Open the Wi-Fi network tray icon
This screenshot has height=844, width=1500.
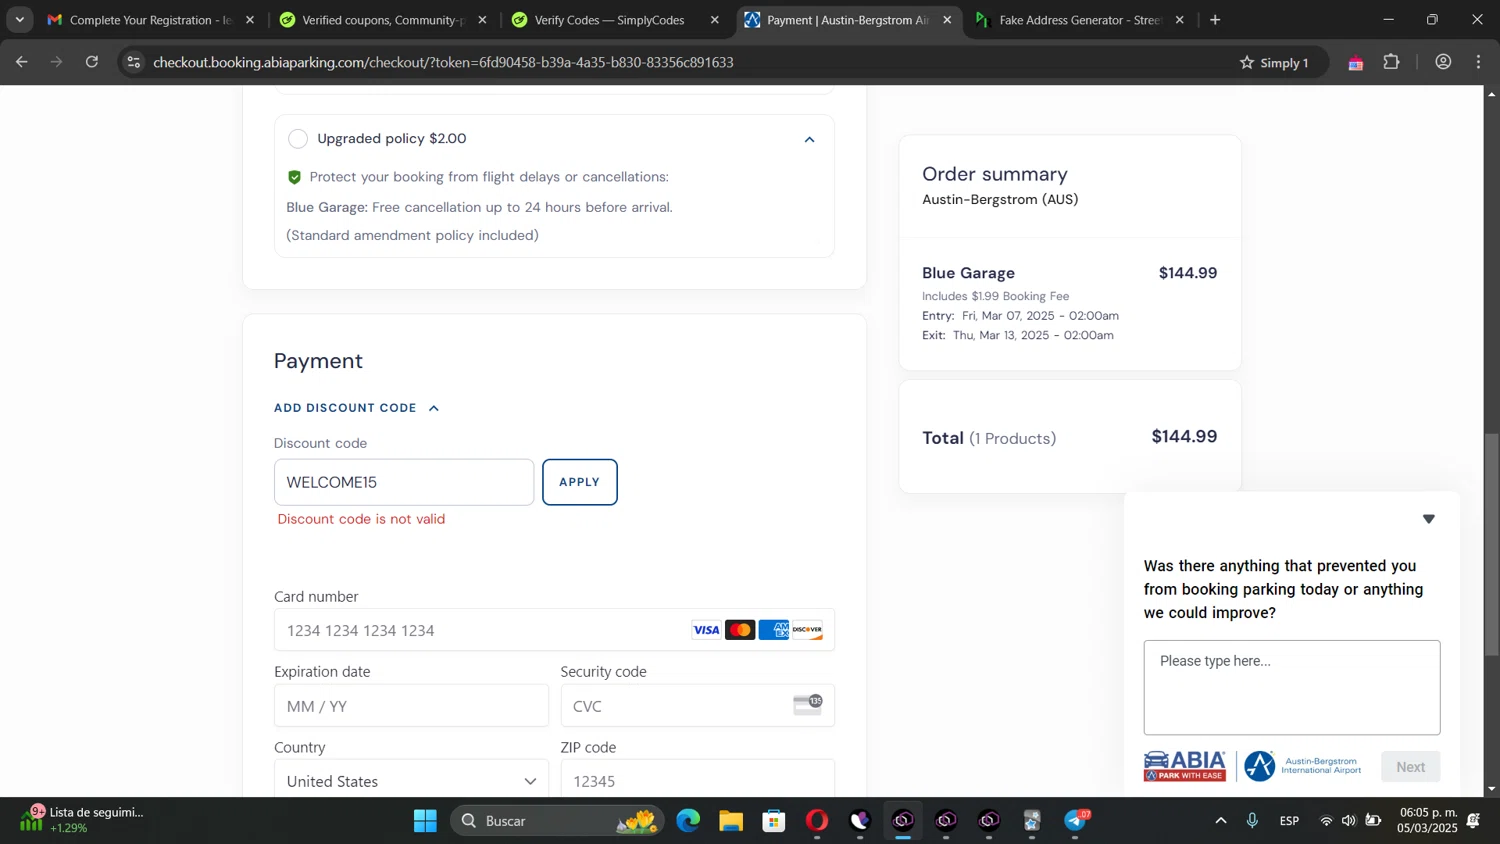point(1326,821)
